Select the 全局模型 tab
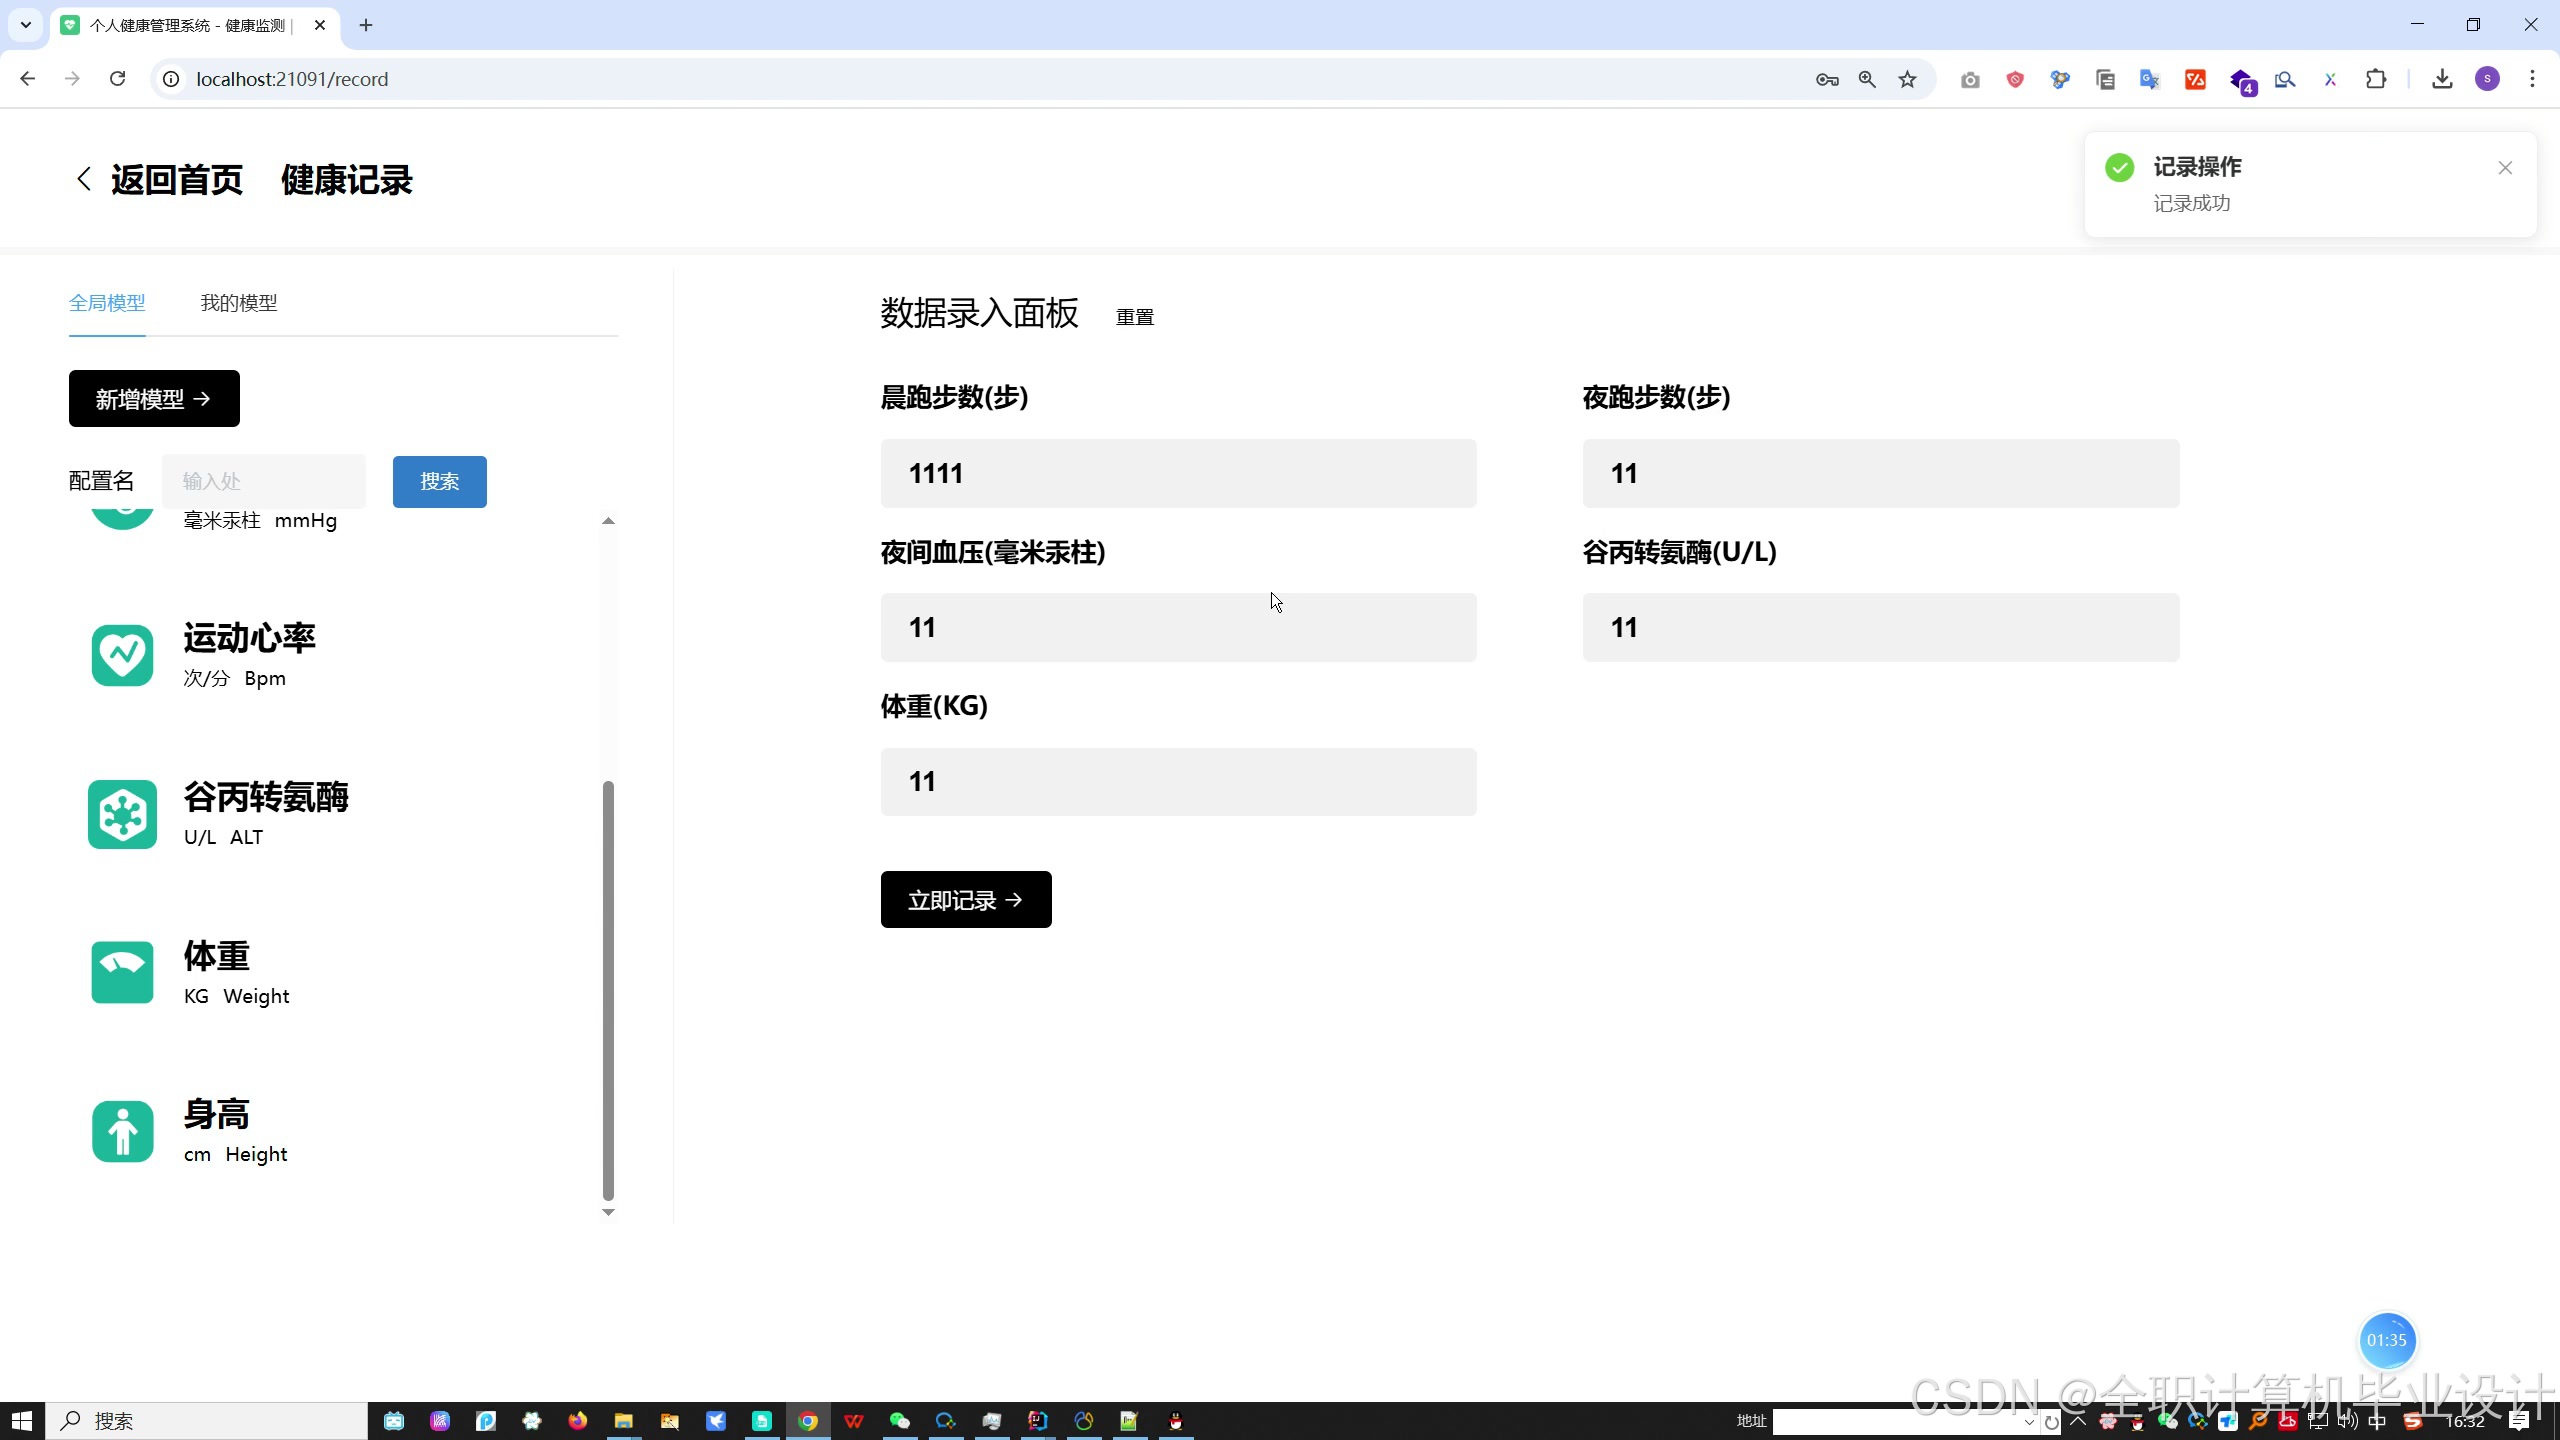Image resolution: width=2560 pixels, height=1440 pixels. 107,303
